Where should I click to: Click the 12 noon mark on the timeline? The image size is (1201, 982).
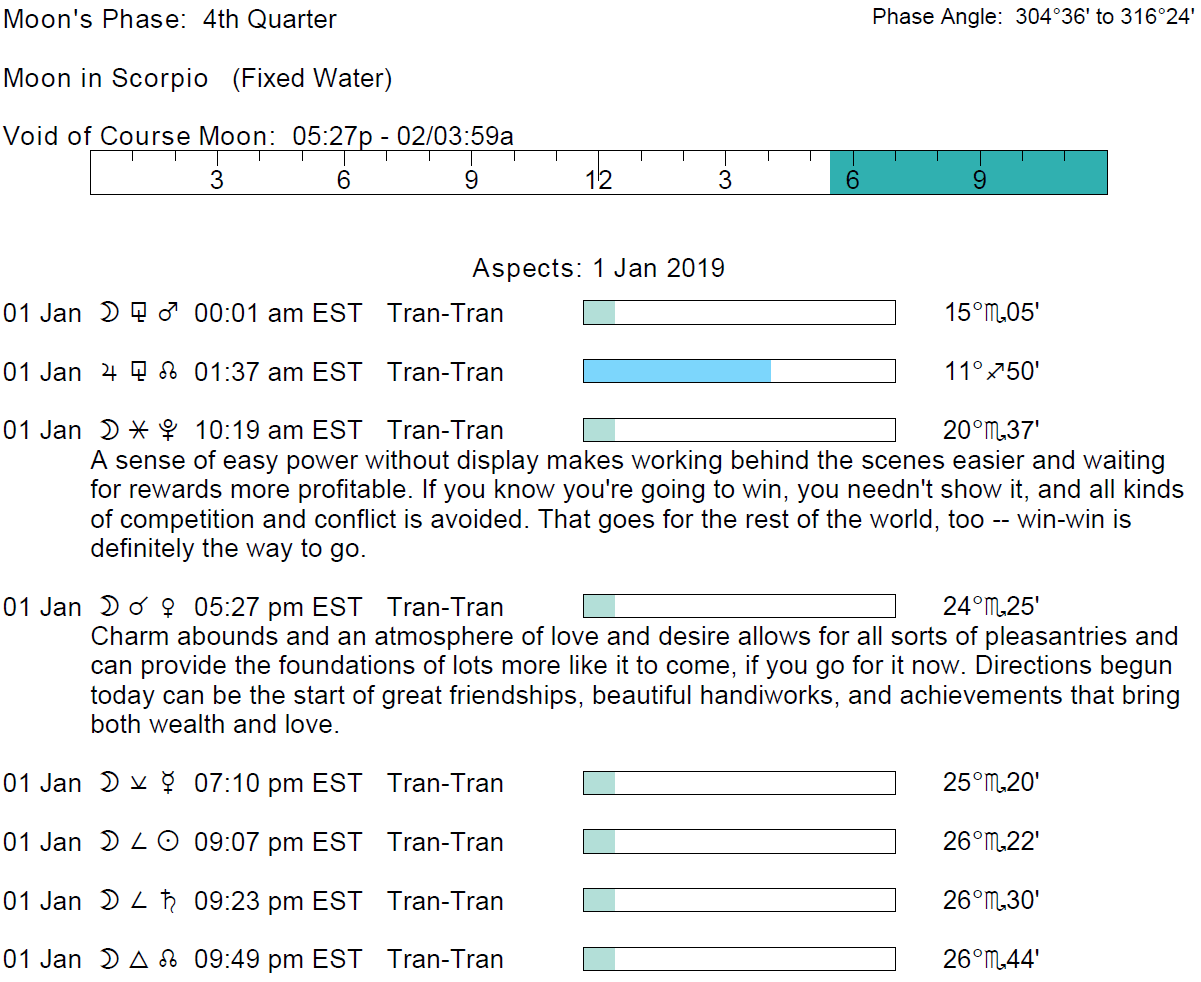click(x=598, y=180)
